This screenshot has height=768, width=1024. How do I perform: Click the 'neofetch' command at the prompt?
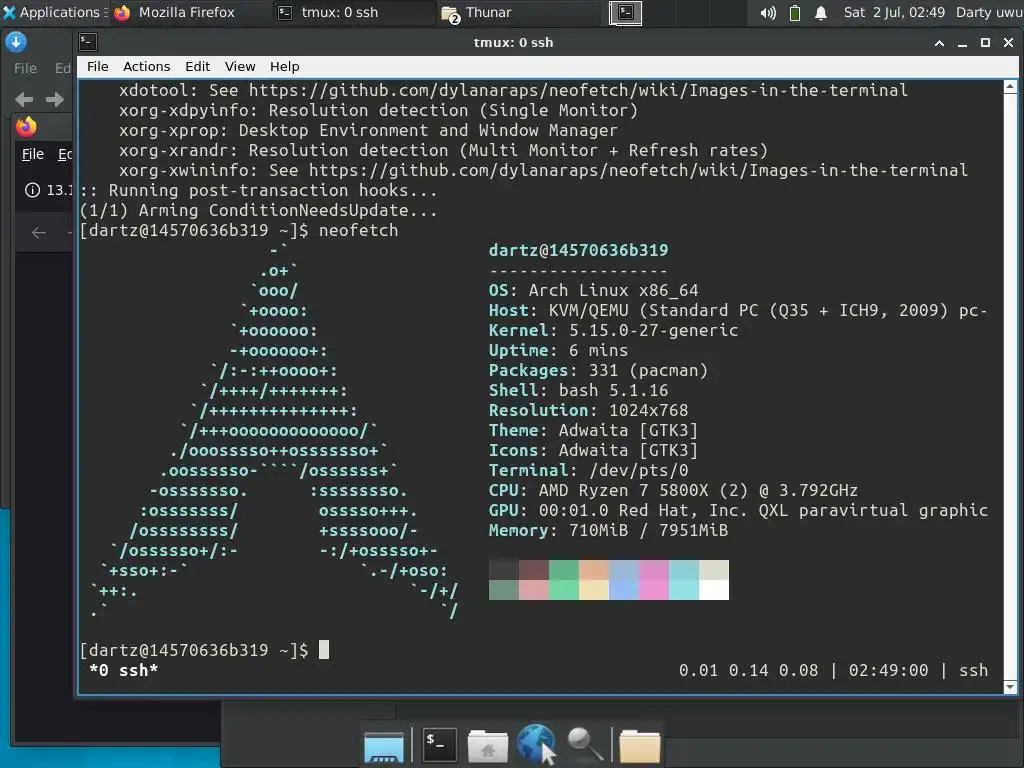(x=359, y=231)
